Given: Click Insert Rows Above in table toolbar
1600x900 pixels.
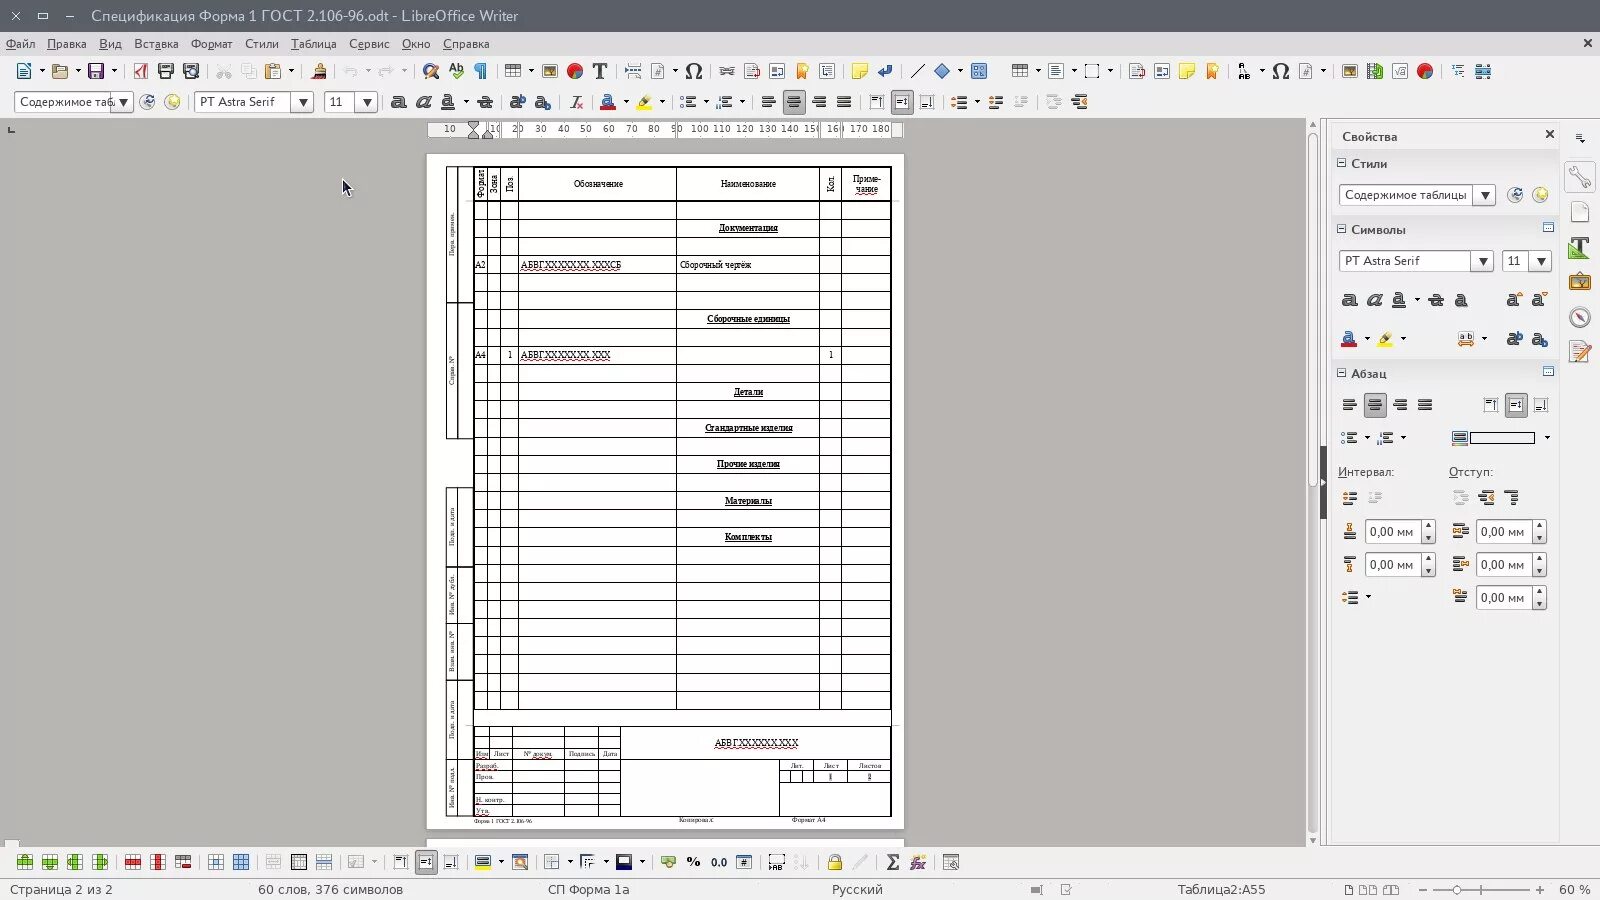Looking at the screenshot, I should click(x=24, y=862).
